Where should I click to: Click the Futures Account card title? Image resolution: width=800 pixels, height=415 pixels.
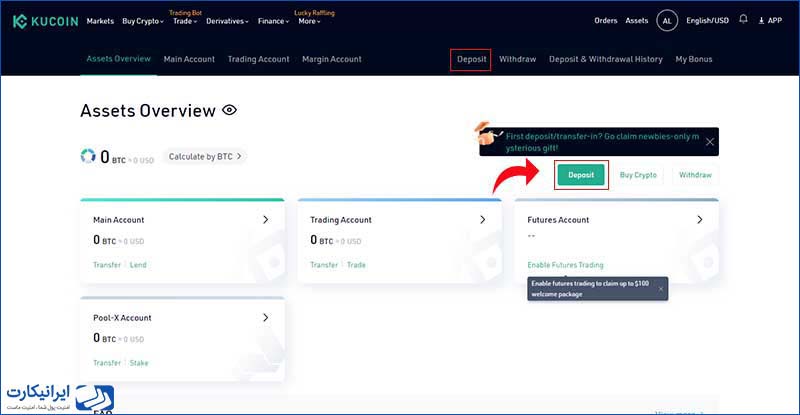(x=558, y=220)
